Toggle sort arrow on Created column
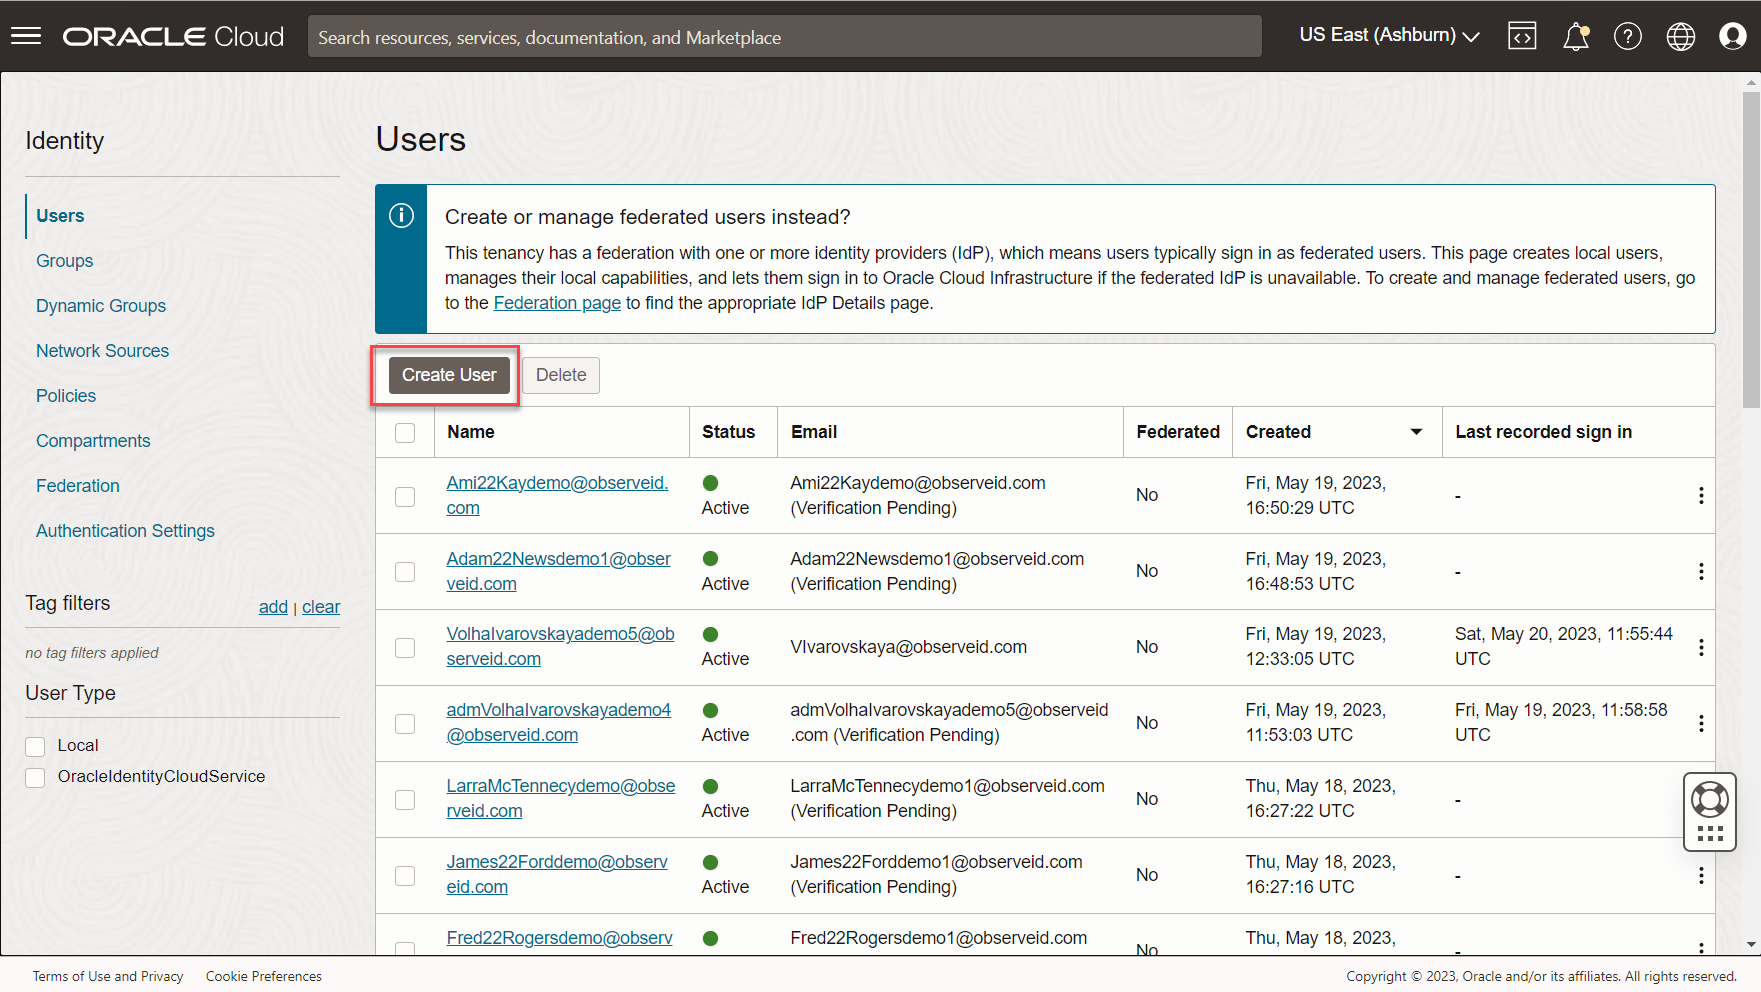The image size is (1761, 992). coord(1416,432)
